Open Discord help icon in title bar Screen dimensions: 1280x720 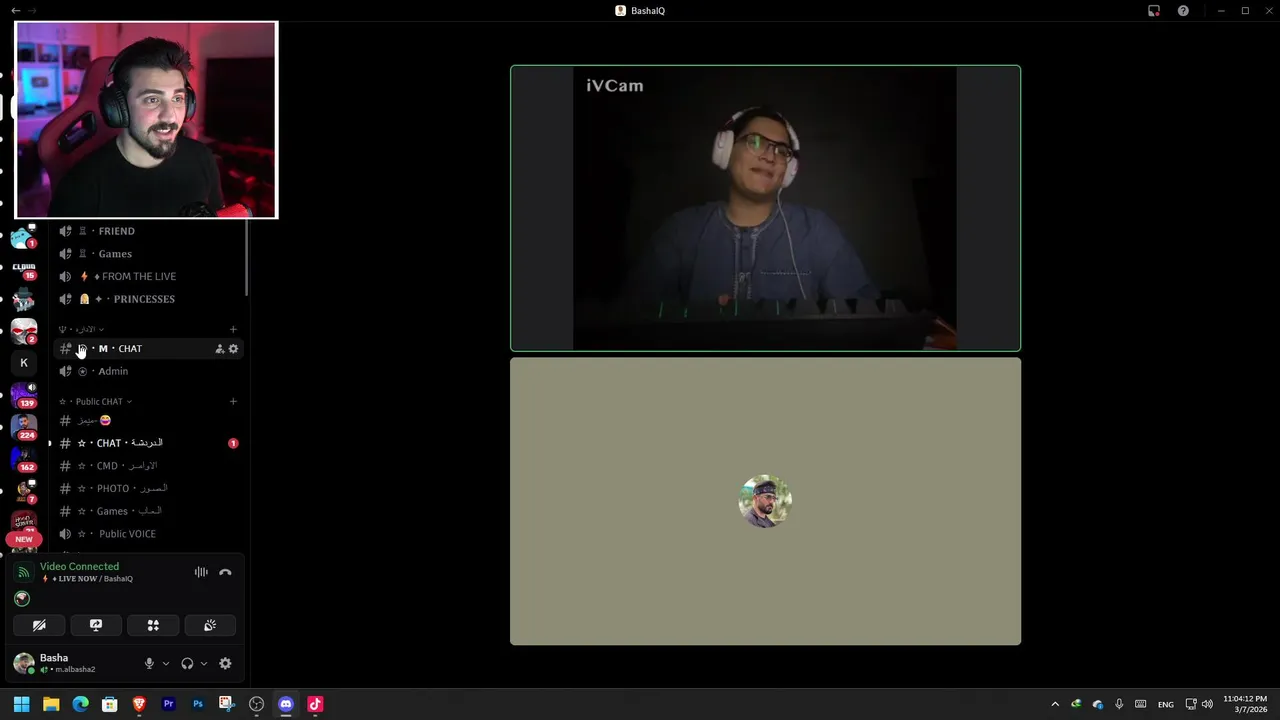(1183, 11)
